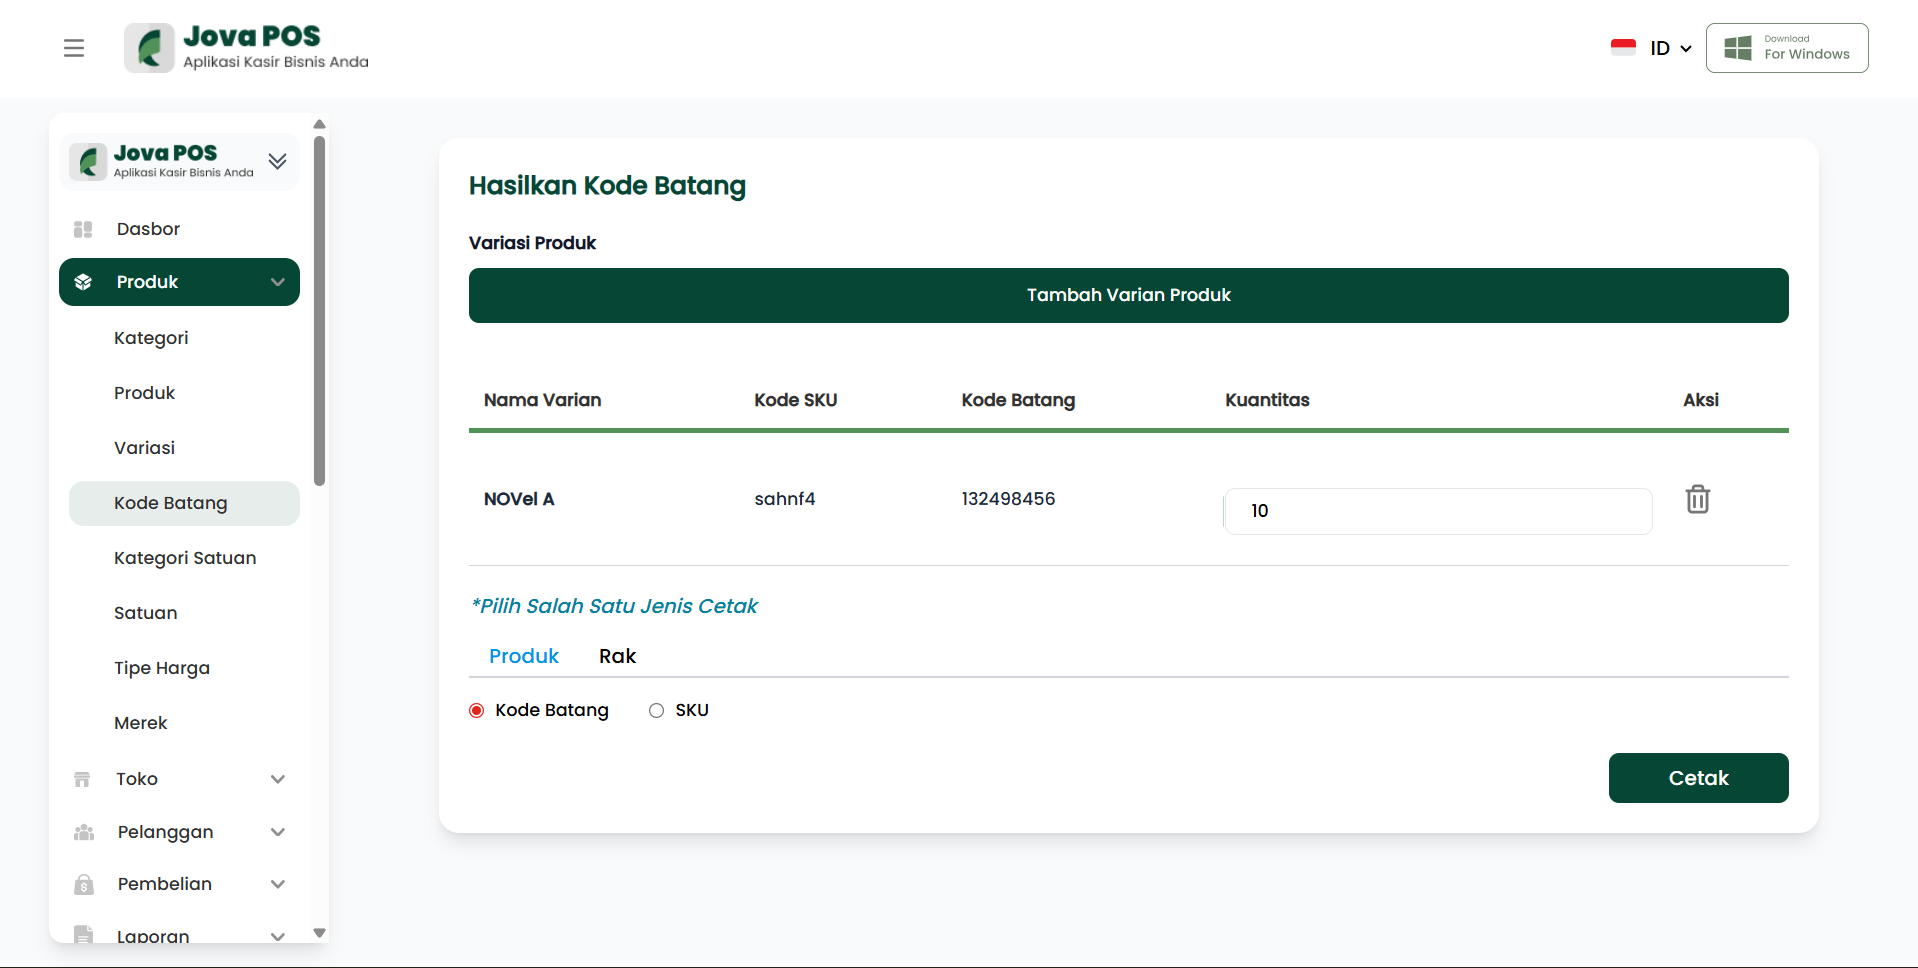Click the Pembelian purchase icon
The width and height of the screenshot is (1918, 968).
click(84, 884)
